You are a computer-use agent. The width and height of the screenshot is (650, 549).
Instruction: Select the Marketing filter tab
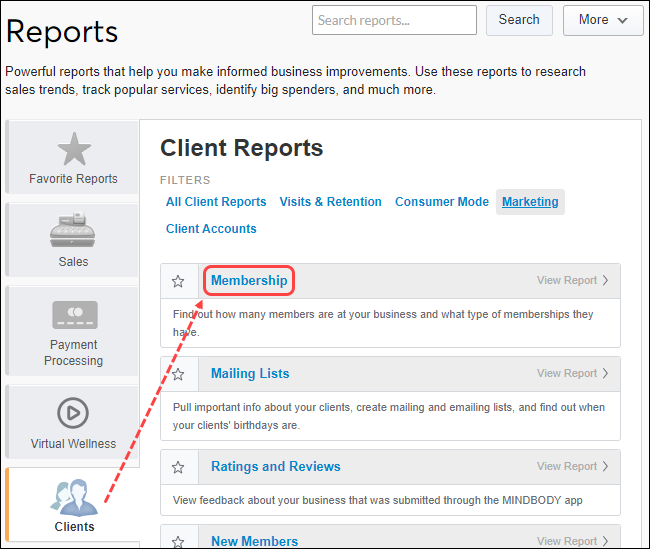530,202
